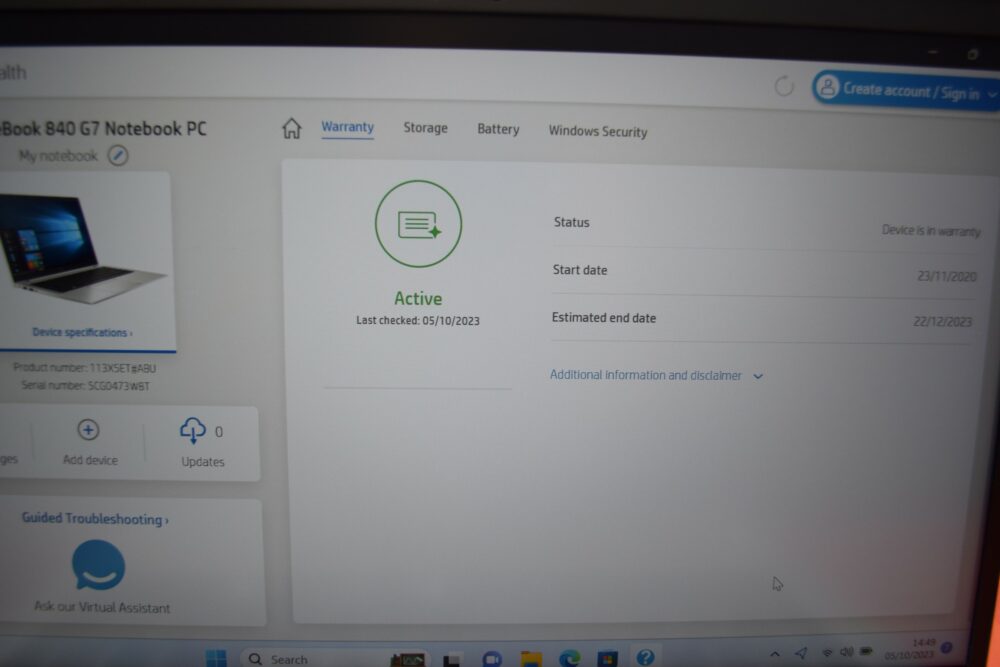Click the Device is in warranty value

931,231
